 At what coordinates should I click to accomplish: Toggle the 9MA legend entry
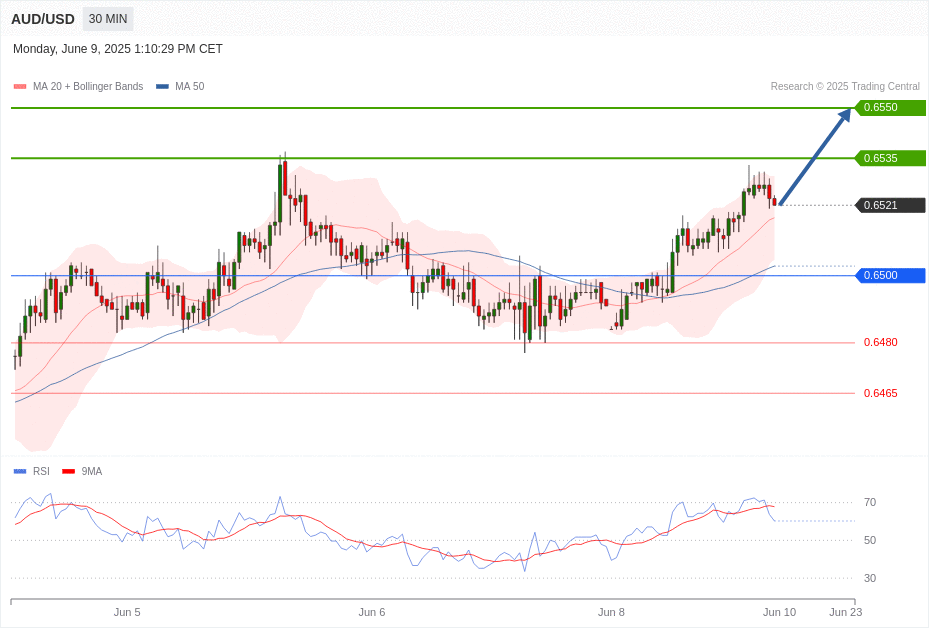pos(82,471)
